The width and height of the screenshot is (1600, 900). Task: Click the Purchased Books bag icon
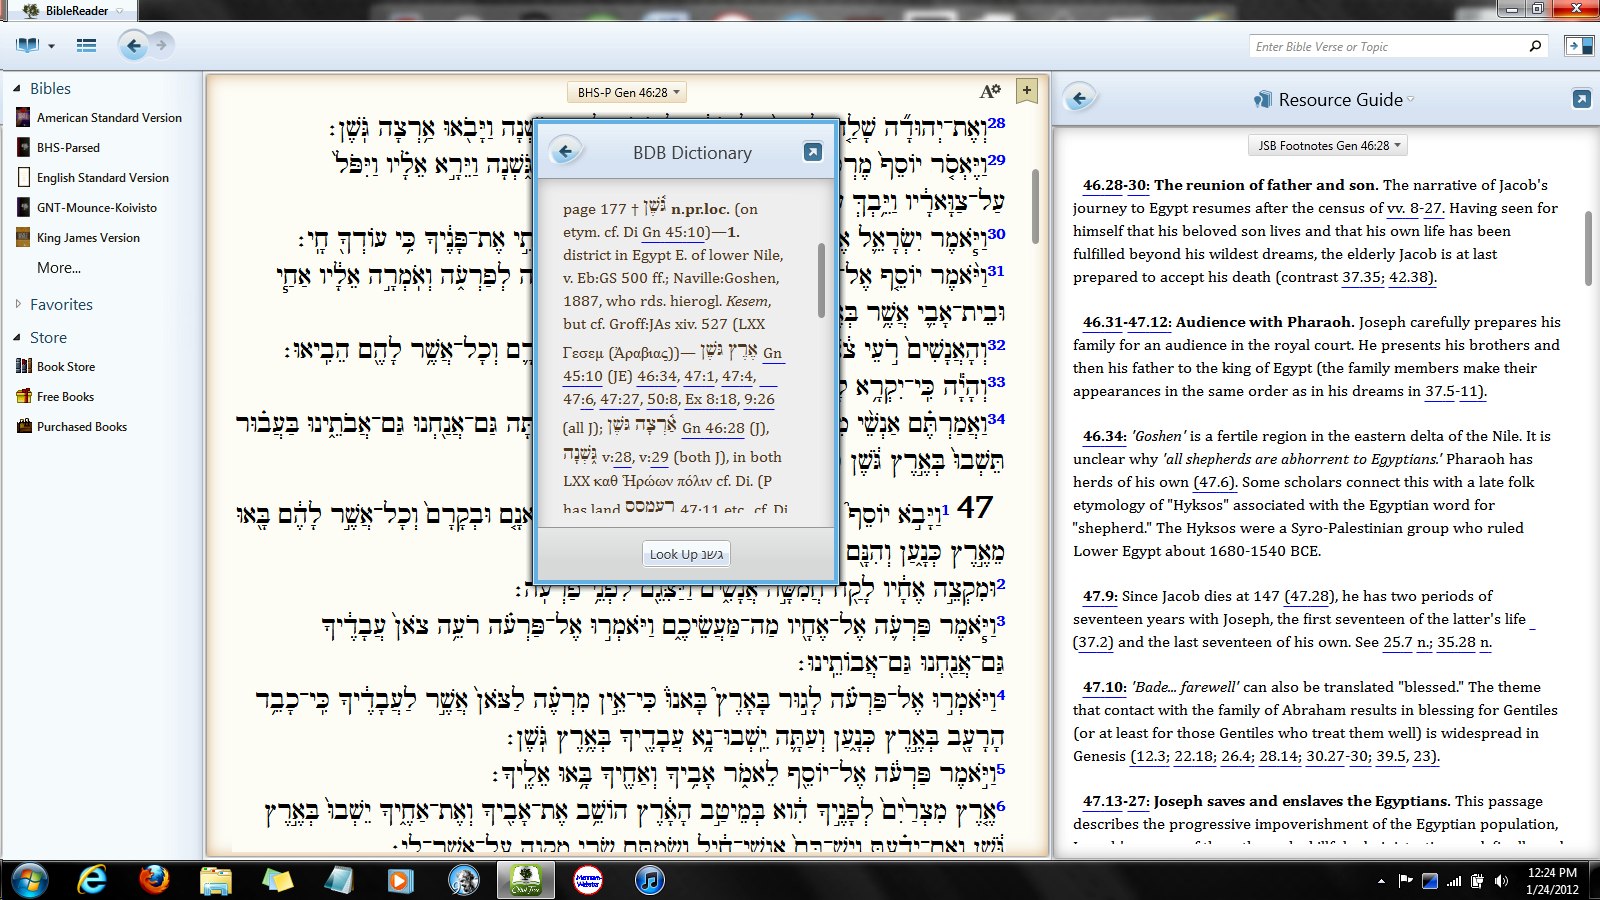pos(24,426)
